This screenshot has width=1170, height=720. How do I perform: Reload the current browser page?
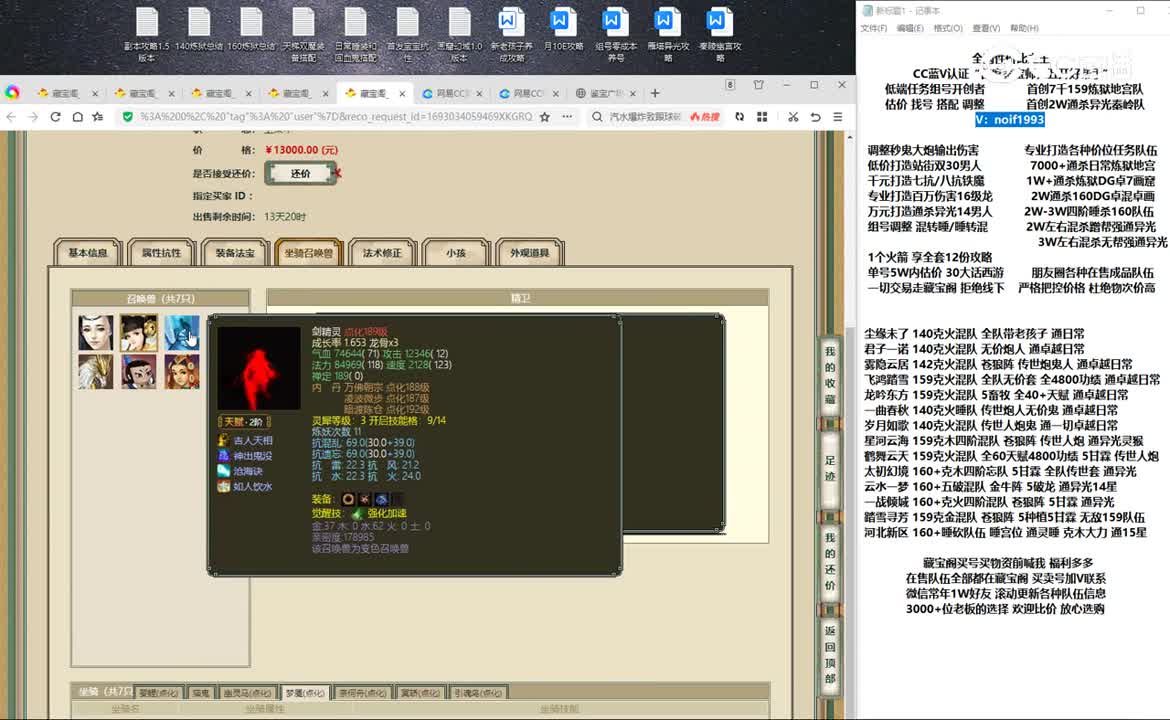[x=55, y=116]
